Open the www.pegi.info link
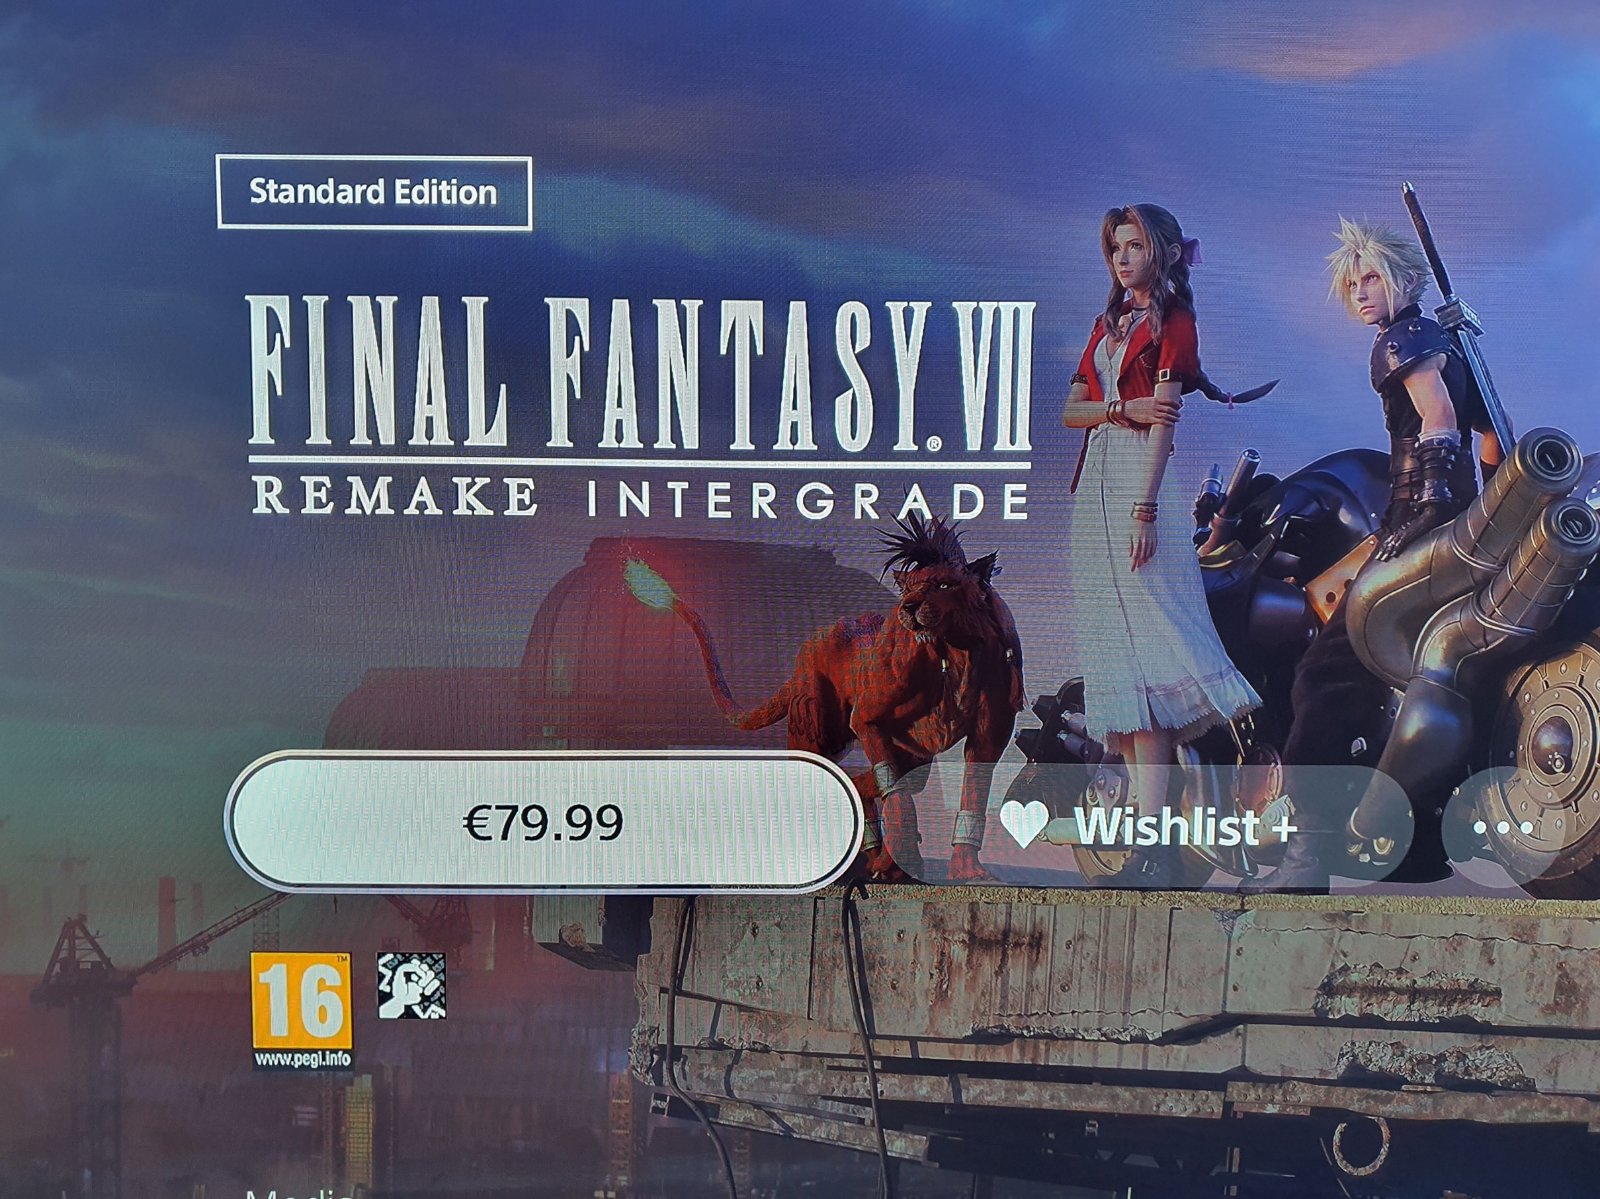 [x=301, y=1058]
